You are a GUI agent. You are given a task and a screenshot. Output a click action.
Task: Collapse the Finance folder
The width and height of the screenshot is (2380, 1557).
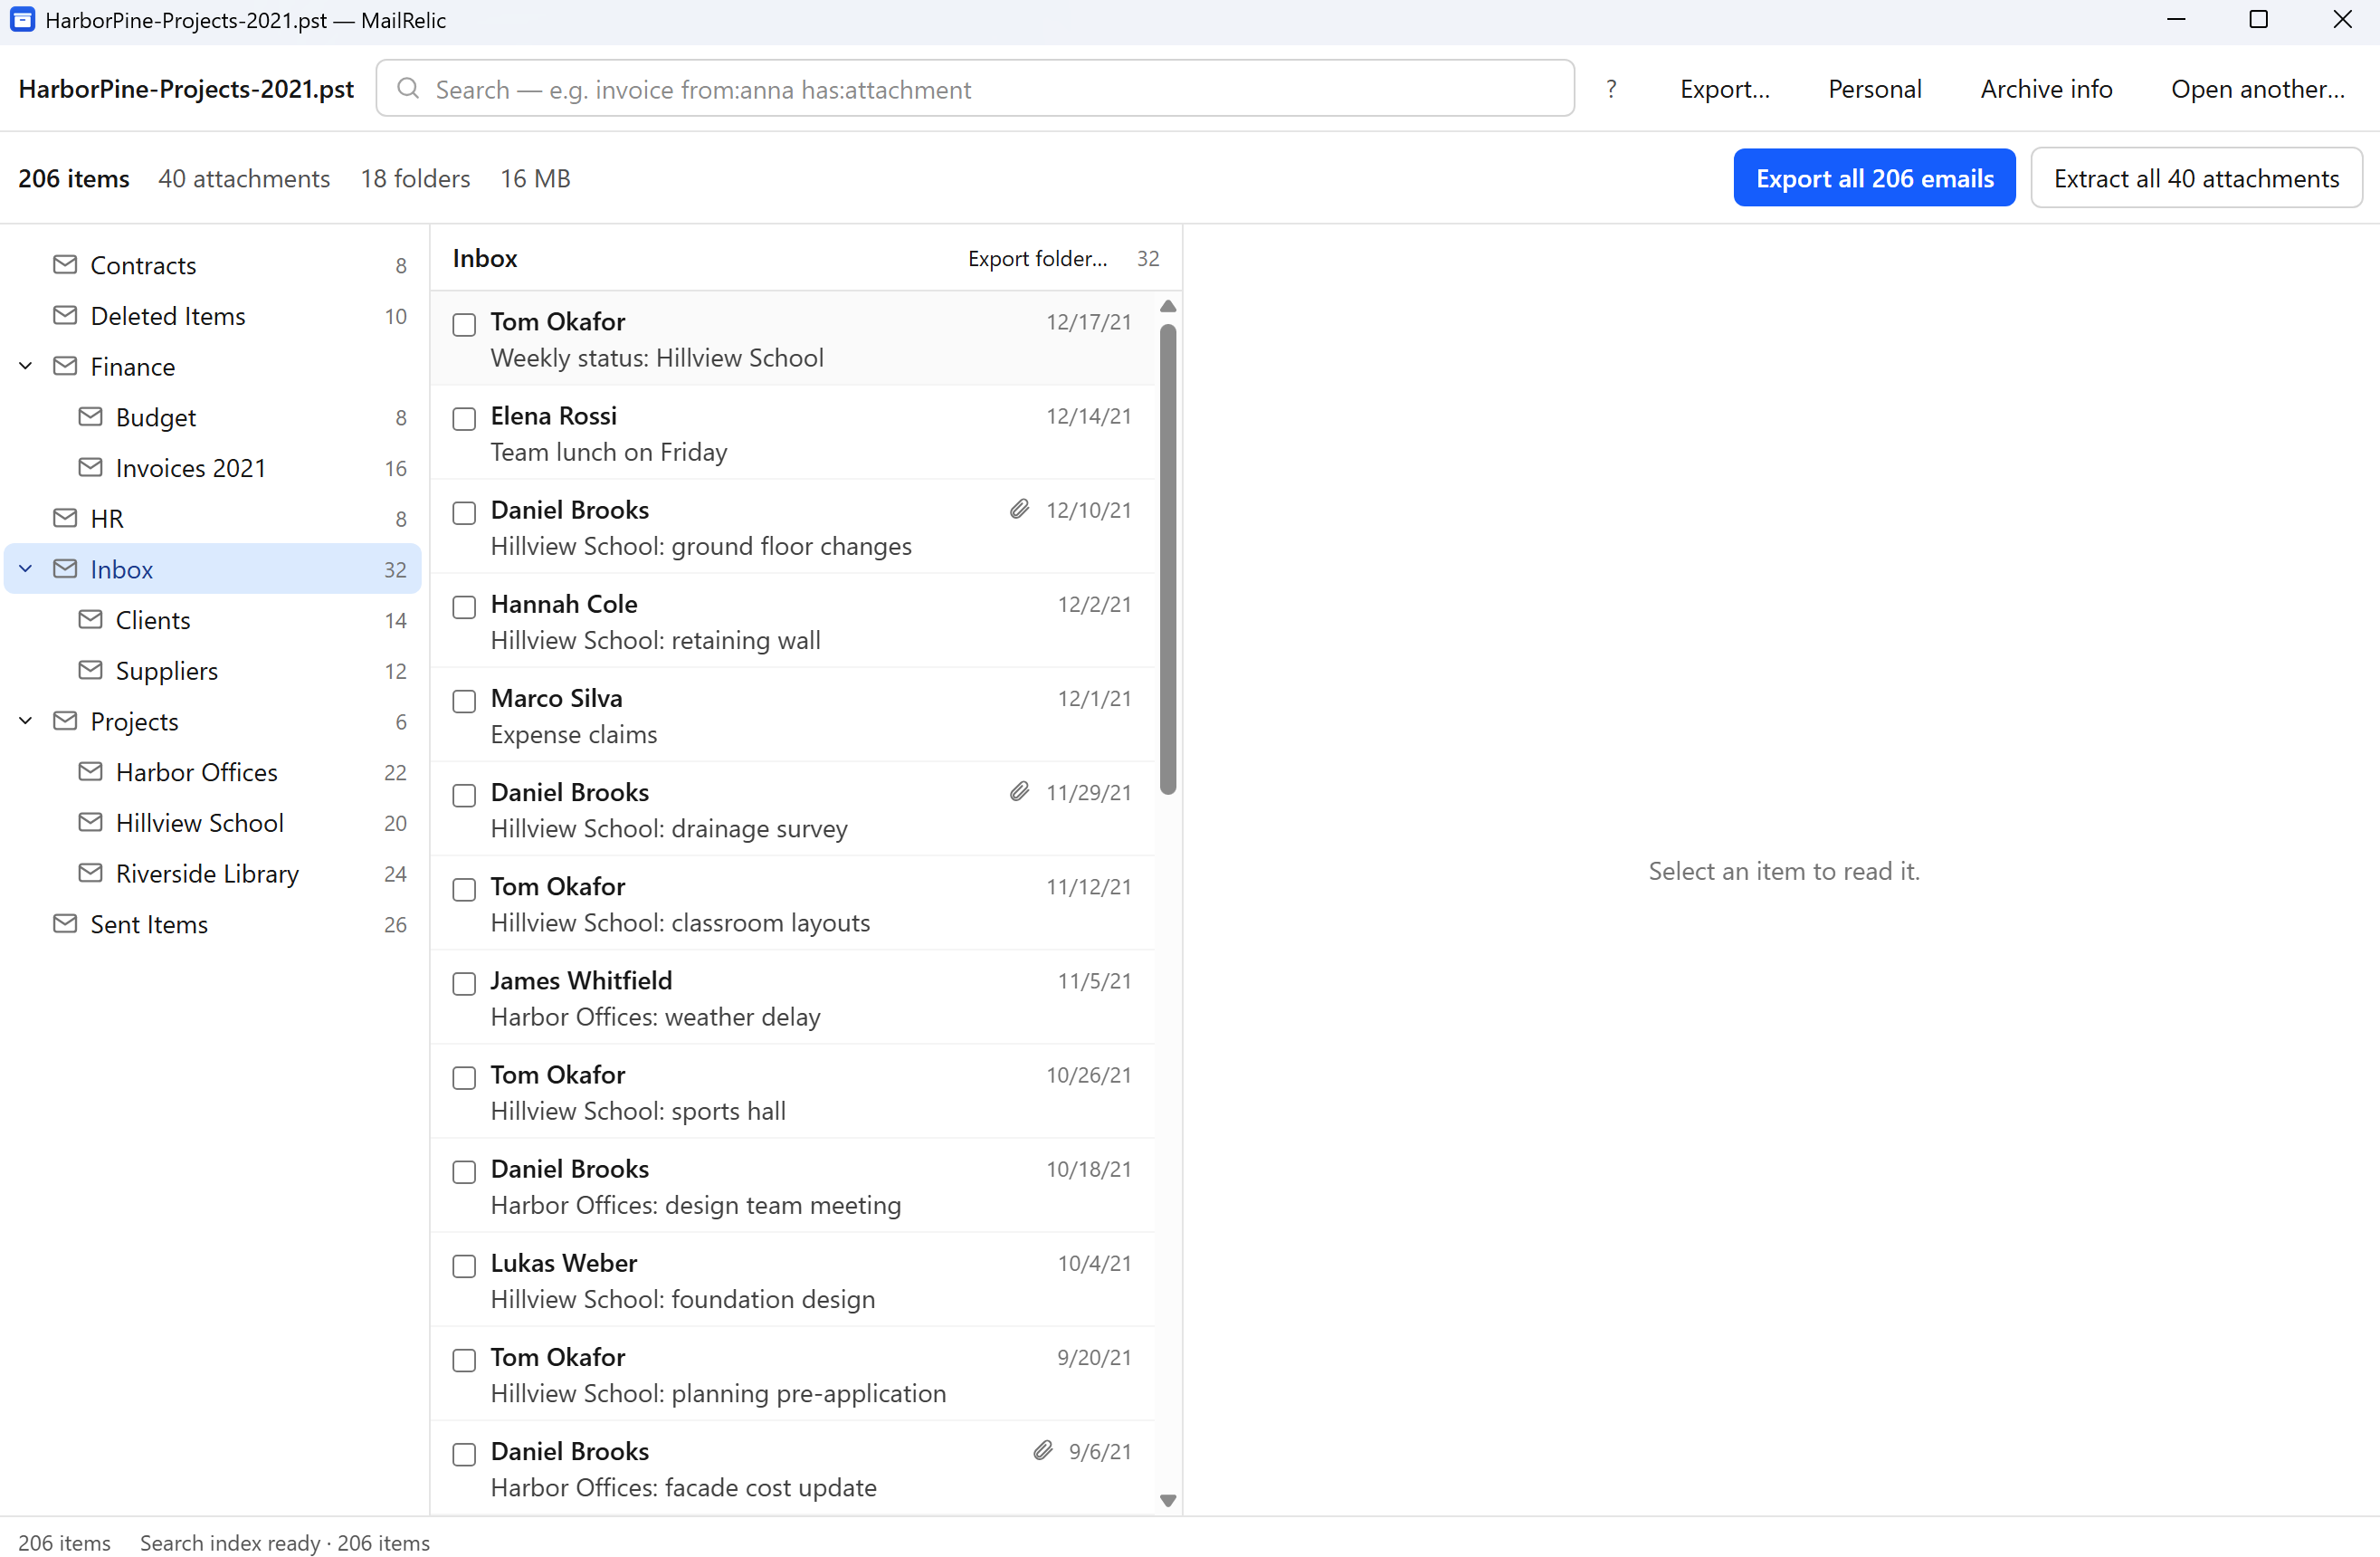click(26, 366)
